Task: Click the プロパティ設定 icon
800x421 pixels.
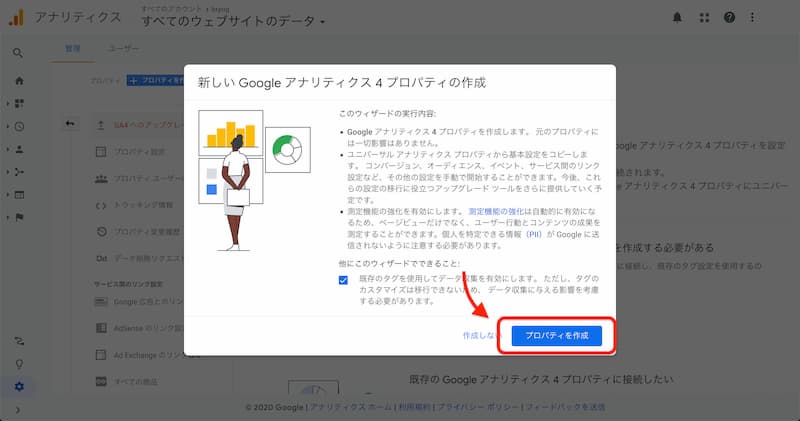Action: 101,152
